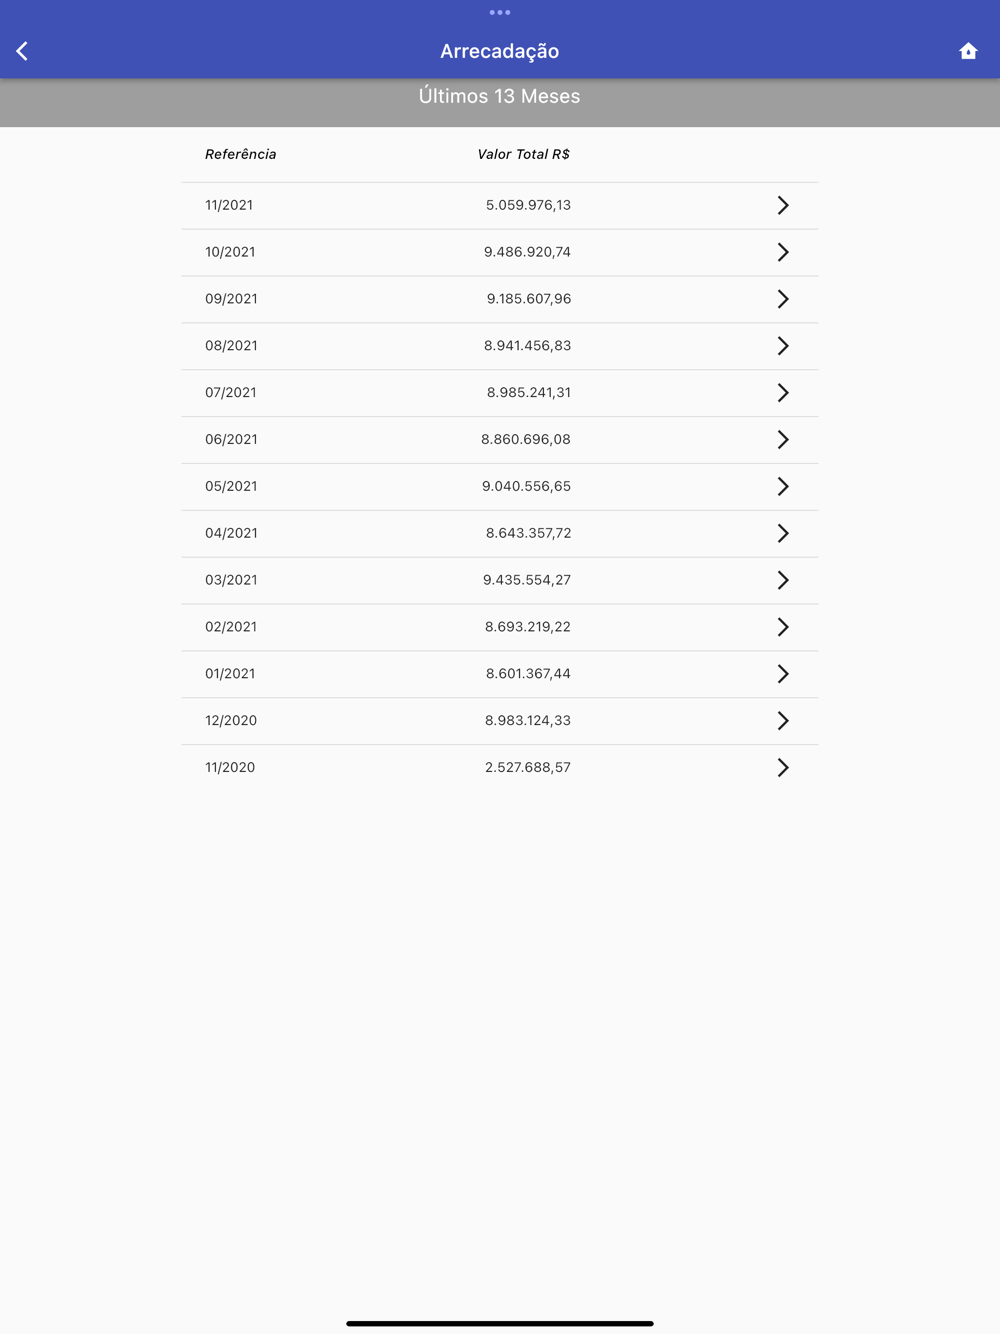This screenshot has width=1000, height=1334.
Task: Select the 02/2021 reference entry
Action: pyautogui.click(x=500, y=627)
